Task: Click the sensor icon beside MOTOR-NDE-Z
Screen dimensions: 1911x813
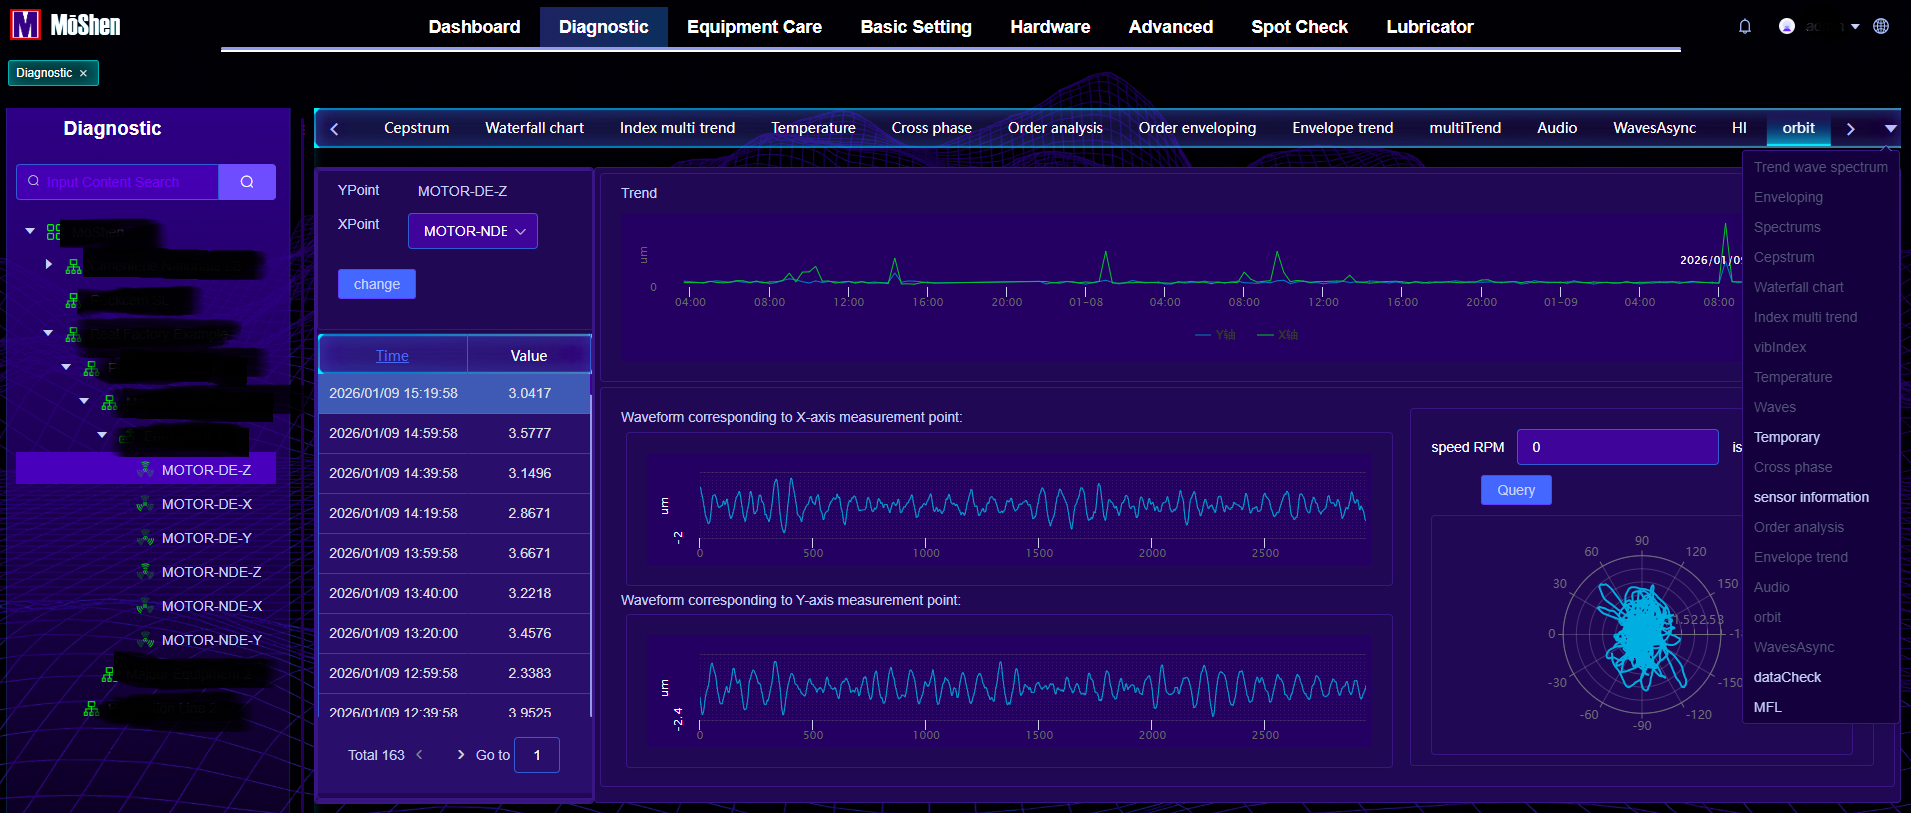Action: (146, 572)
